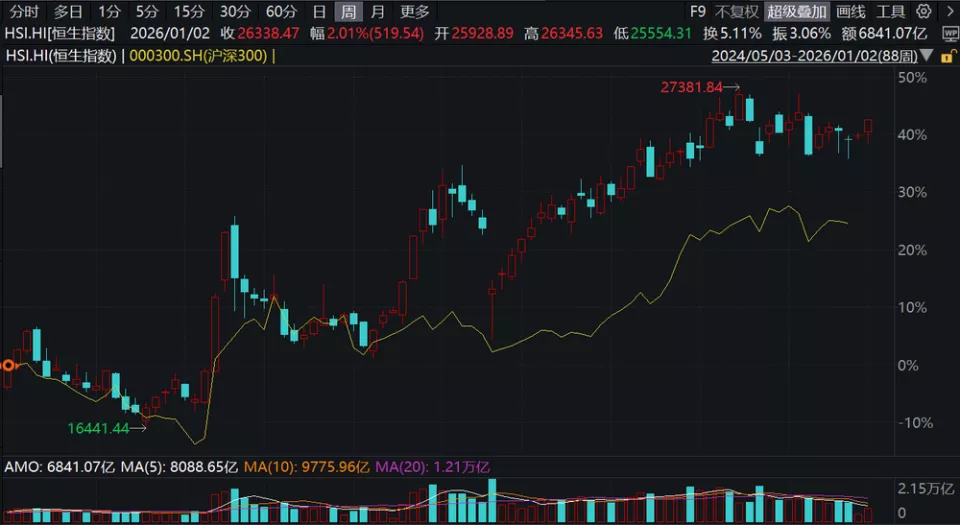Image resolution: width=960 pixels, height=525 pixels.
Task: Open the 工具 tools menu
Action: 890,12
